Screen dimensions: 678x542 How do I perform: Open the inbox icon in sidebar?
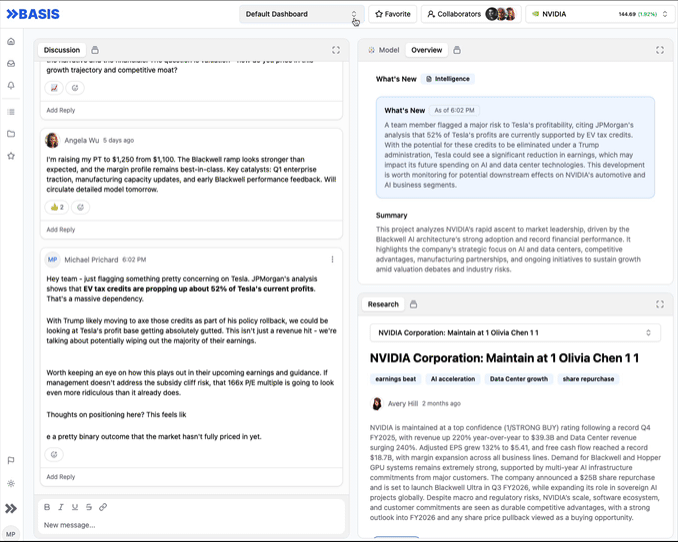point(11,64)
